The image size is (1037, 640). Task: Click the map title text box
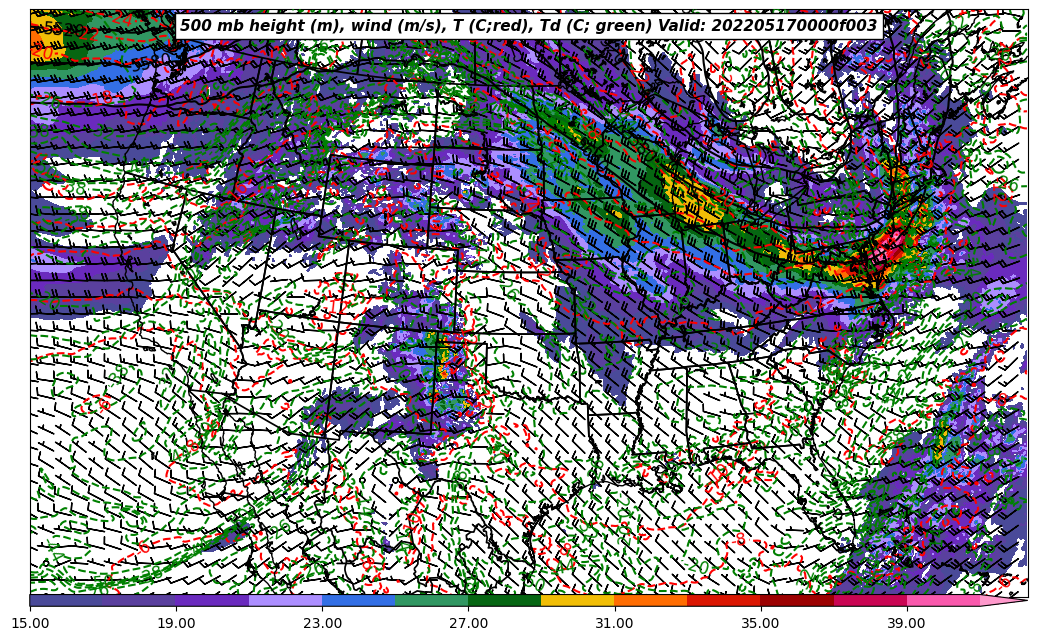tap(529, 26)
